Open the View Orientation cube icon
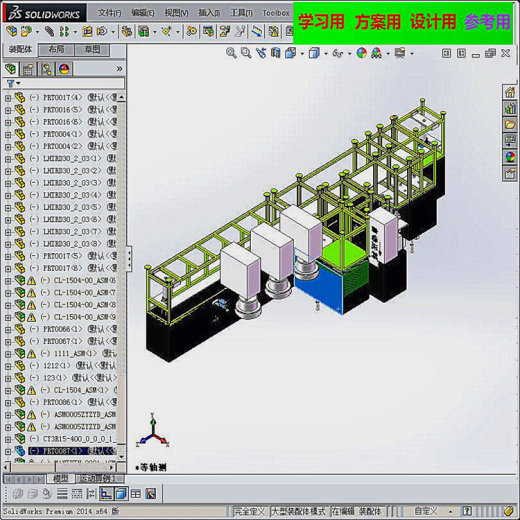The height and width of the screenshot is (520, 520). pos(290,53)
